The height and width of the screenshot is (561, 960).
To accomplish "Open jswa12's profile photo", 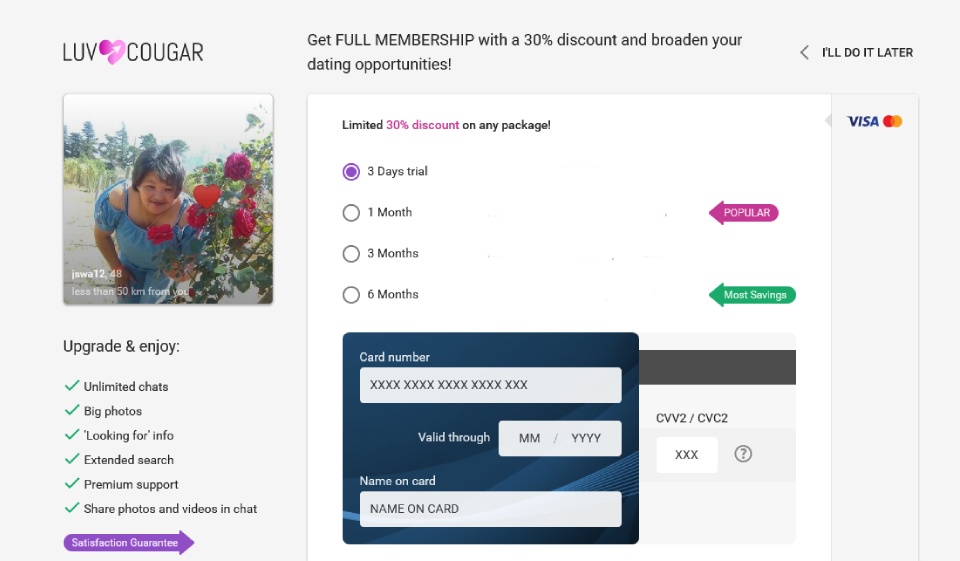I will point(168,199).
